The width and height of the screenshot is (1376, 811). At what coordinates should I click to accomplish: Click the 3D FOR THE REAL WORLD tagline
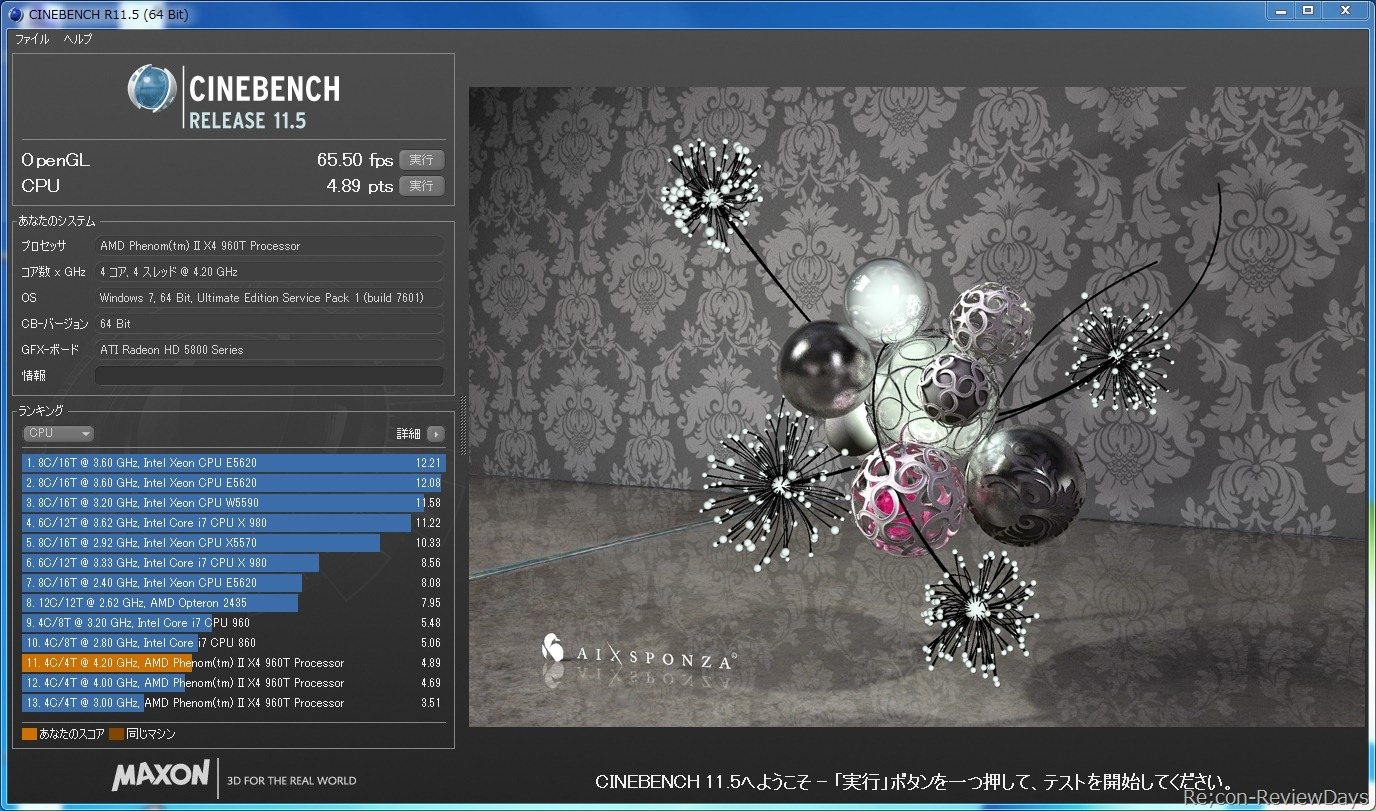[x=292, y=781]
